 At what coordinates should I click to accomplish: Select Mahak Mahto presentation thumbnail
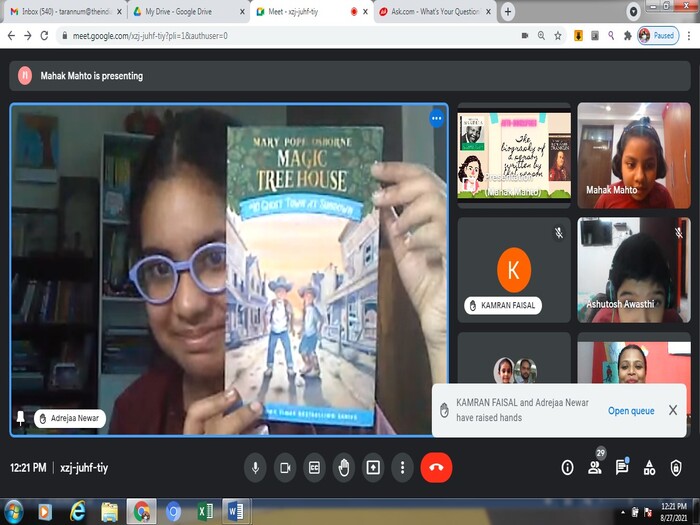coord(514,155)
